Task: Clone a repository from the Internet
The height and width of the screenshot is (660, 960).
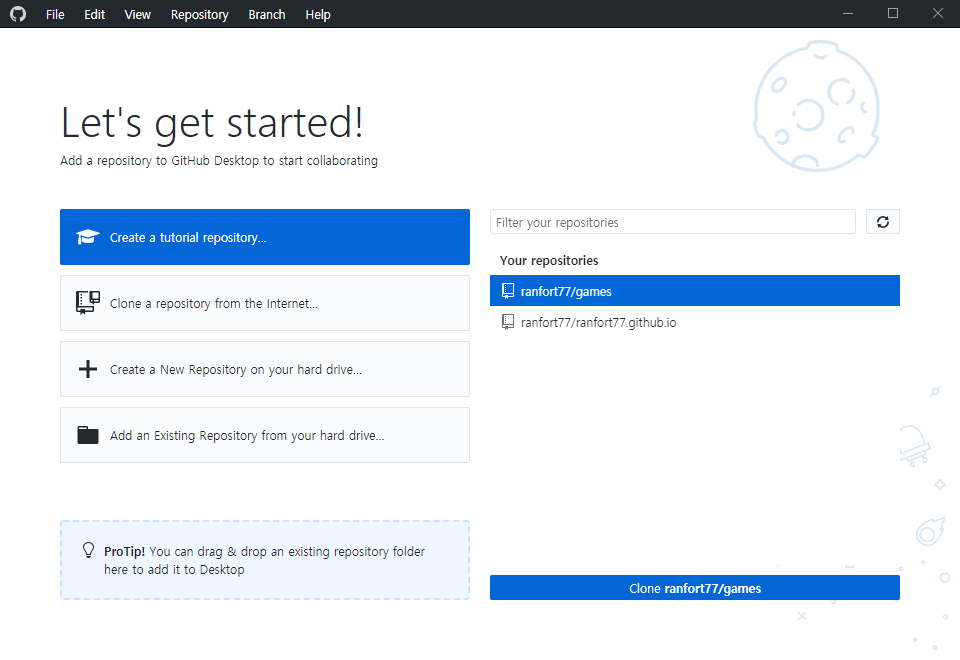Action: pos(265,302)
